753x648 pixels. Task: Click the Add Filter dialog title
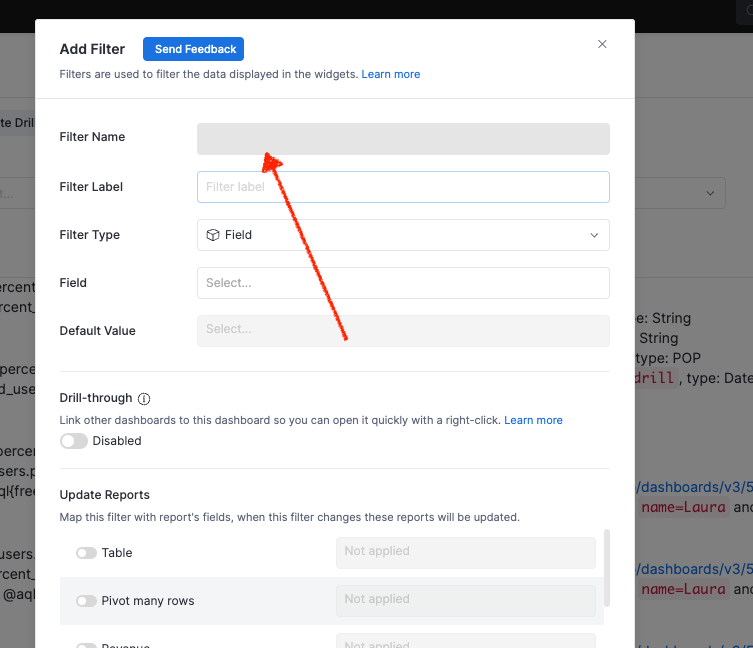(92, 49)
